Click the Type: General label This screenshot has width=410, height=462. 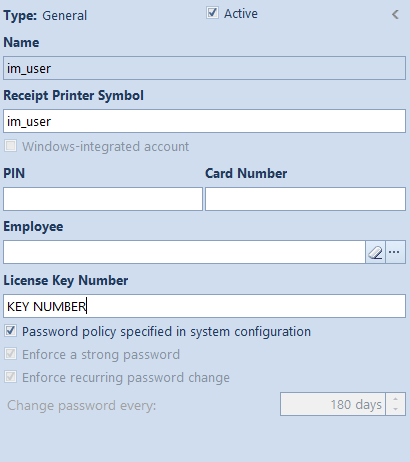(x=45, y=16)
